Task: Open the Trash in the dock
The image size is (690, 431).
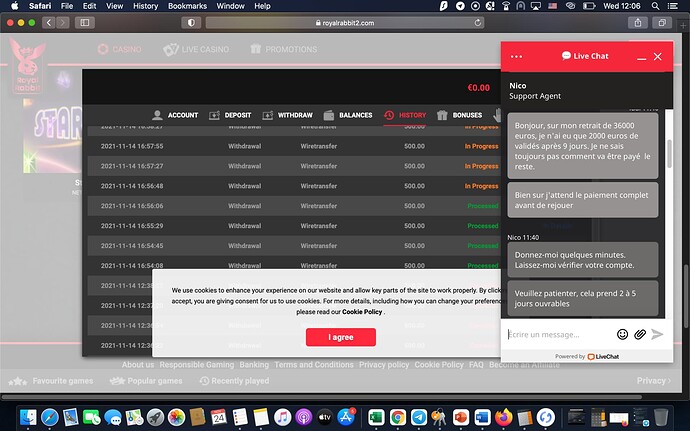Action: point(661,417)
